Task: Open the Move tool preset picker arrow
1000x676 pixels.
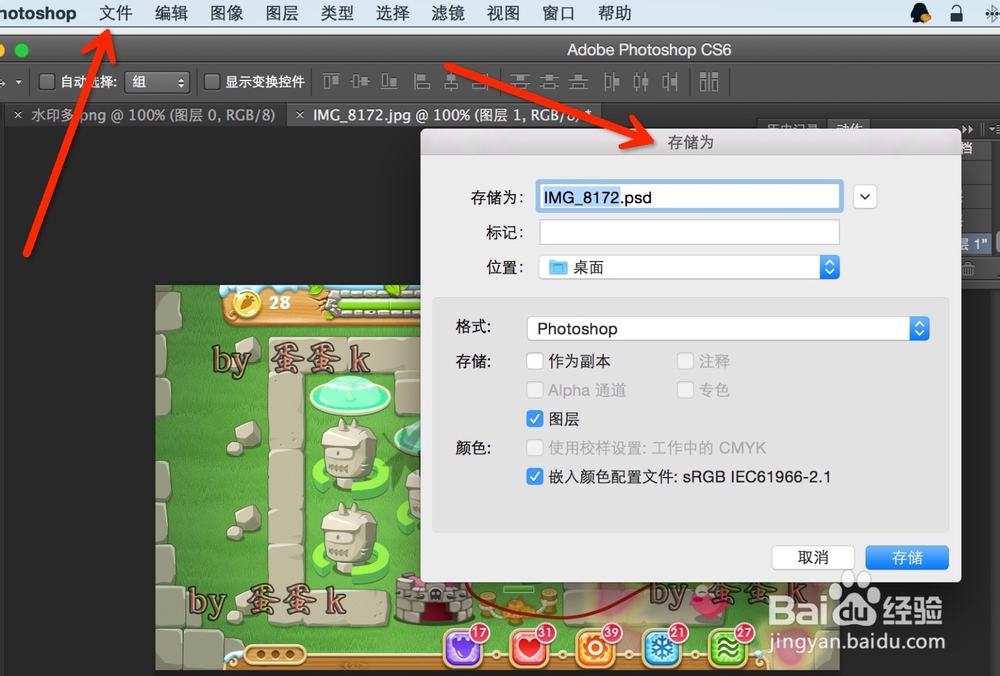Action: click(18, 82)
